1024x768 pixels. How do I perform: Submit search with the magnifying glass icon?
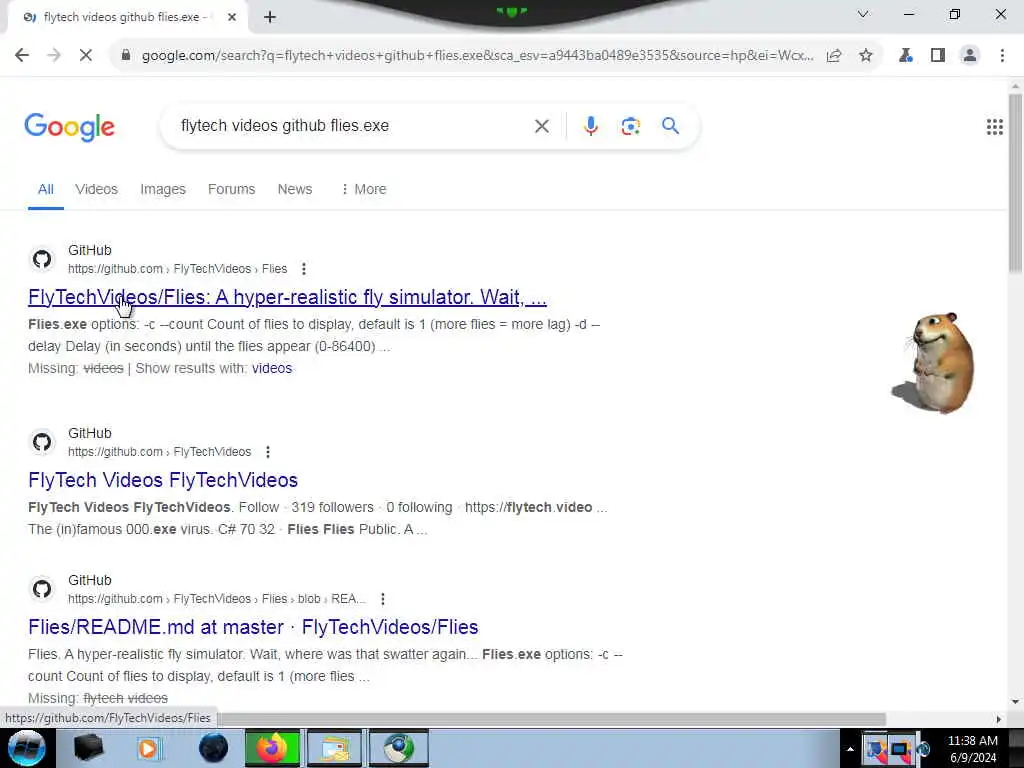click(x=670, y=125)
